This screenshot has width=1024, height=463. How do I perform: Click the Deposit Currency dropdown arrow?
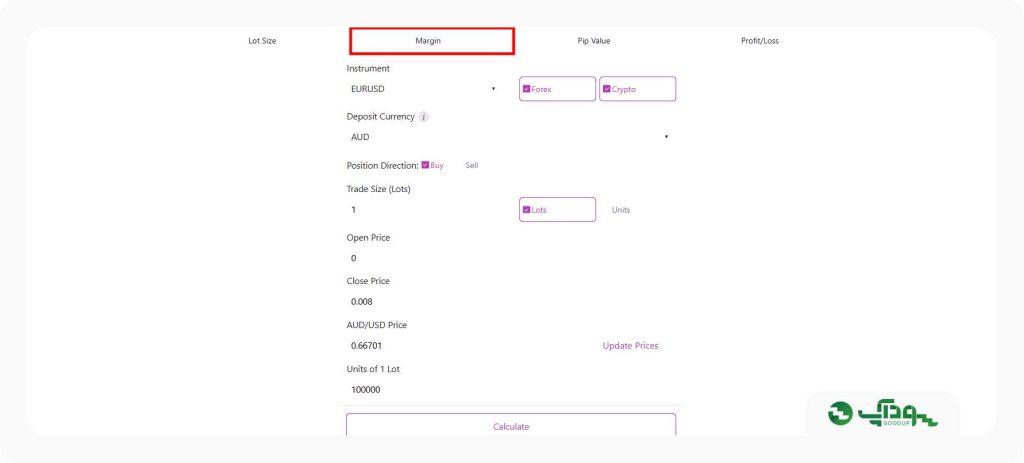coord(666,137)
